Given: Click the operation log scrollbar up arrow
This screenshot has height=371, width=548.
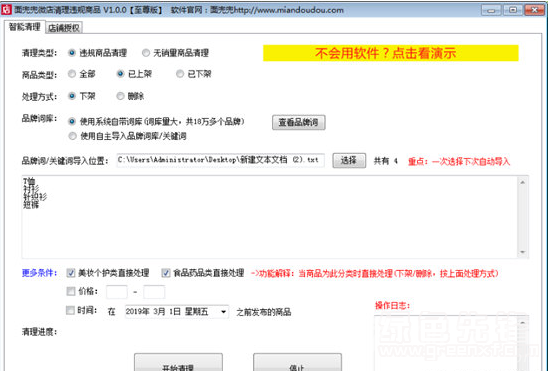Looking at the screenshot, I should point(523,323).
